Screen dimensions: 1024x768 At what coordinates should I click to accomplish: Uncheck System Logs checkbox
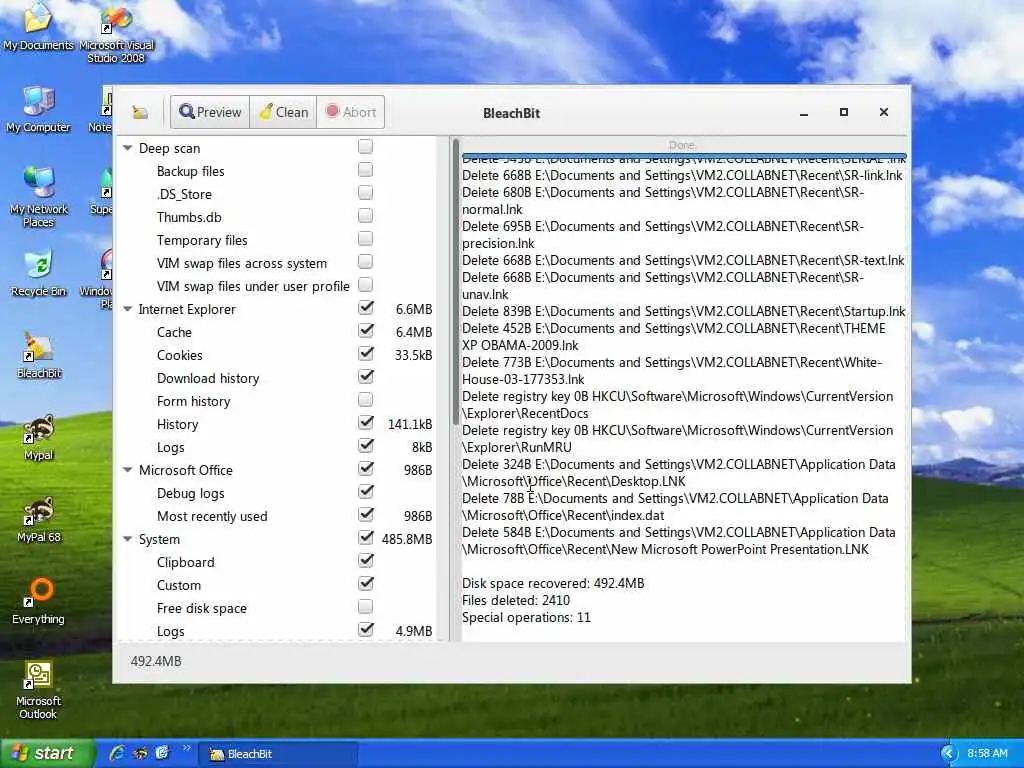366,630
